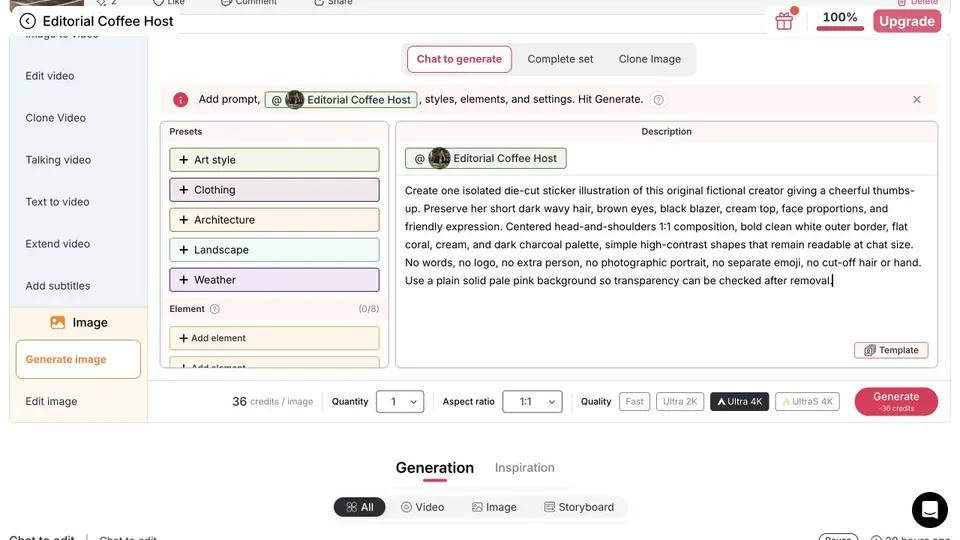The width and height of the screenshot is (960, 540).
Task: Click the All filter grid icon
Action: click(x=351, y=507)
